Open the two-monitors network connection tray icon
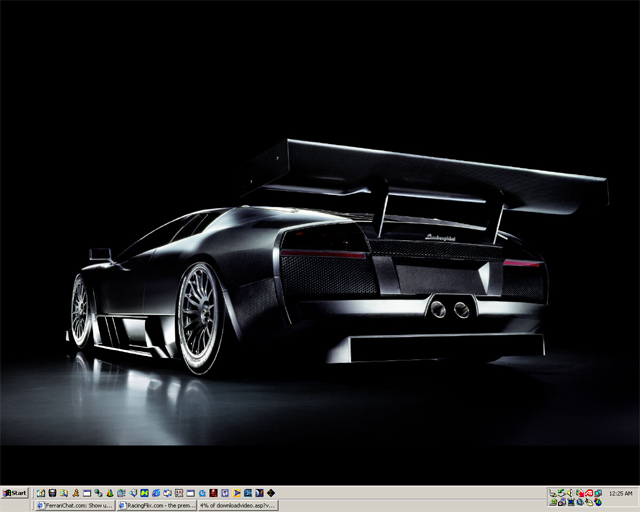This screenshot has height=512, width=640. [598, 493]
